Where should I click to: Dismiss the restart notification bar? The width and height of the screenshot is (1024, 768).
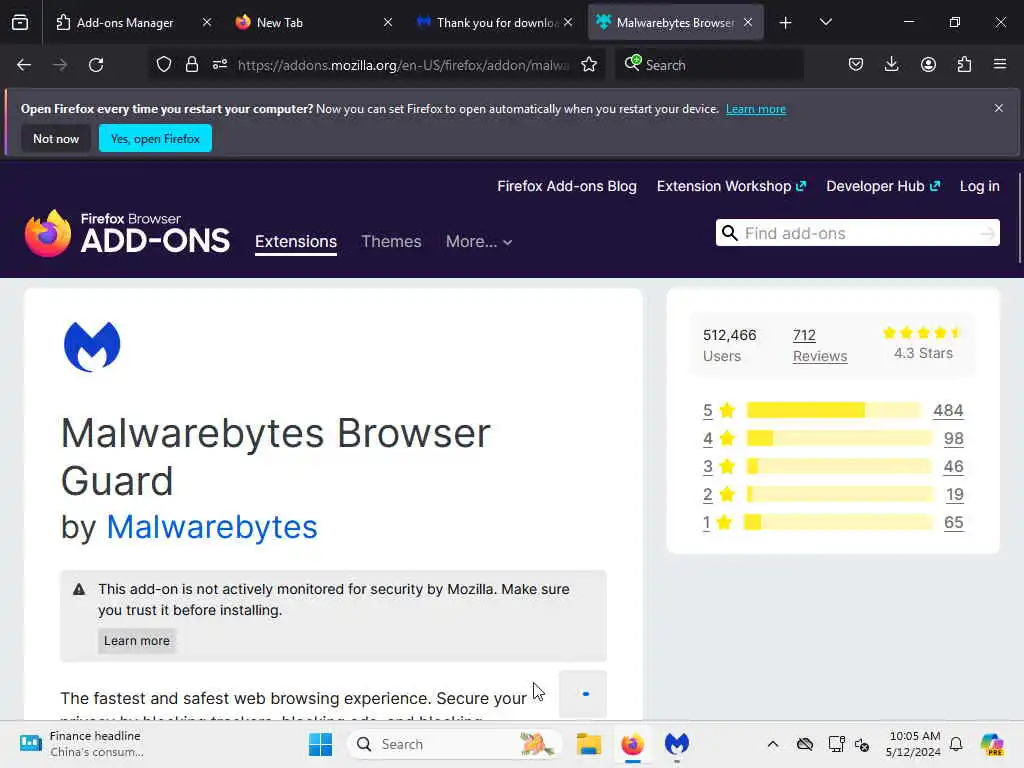click(x=999, y=108)
